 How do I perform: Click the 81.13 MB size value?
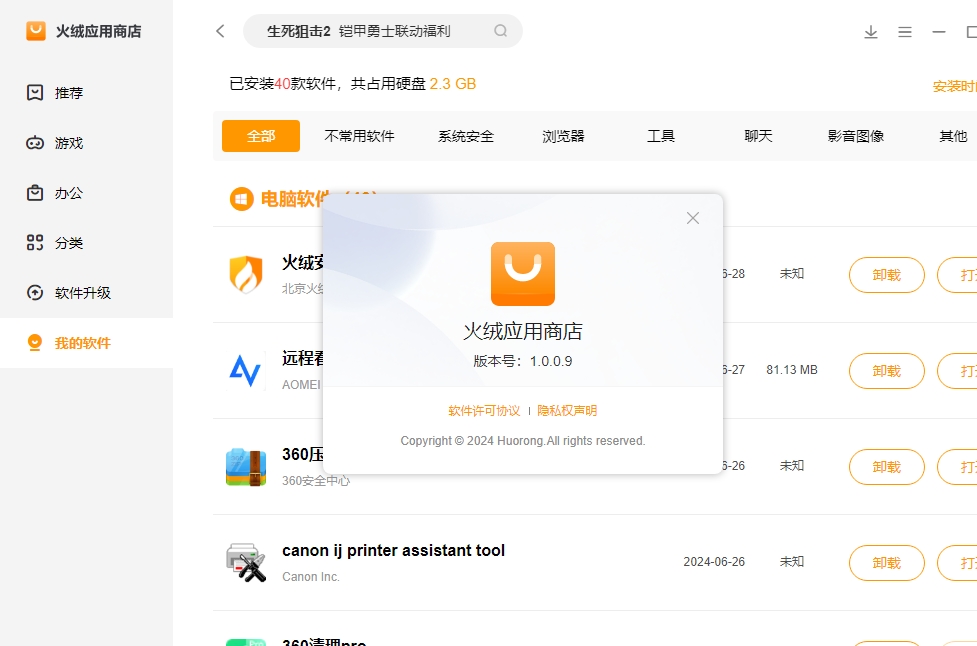(792, 370)
